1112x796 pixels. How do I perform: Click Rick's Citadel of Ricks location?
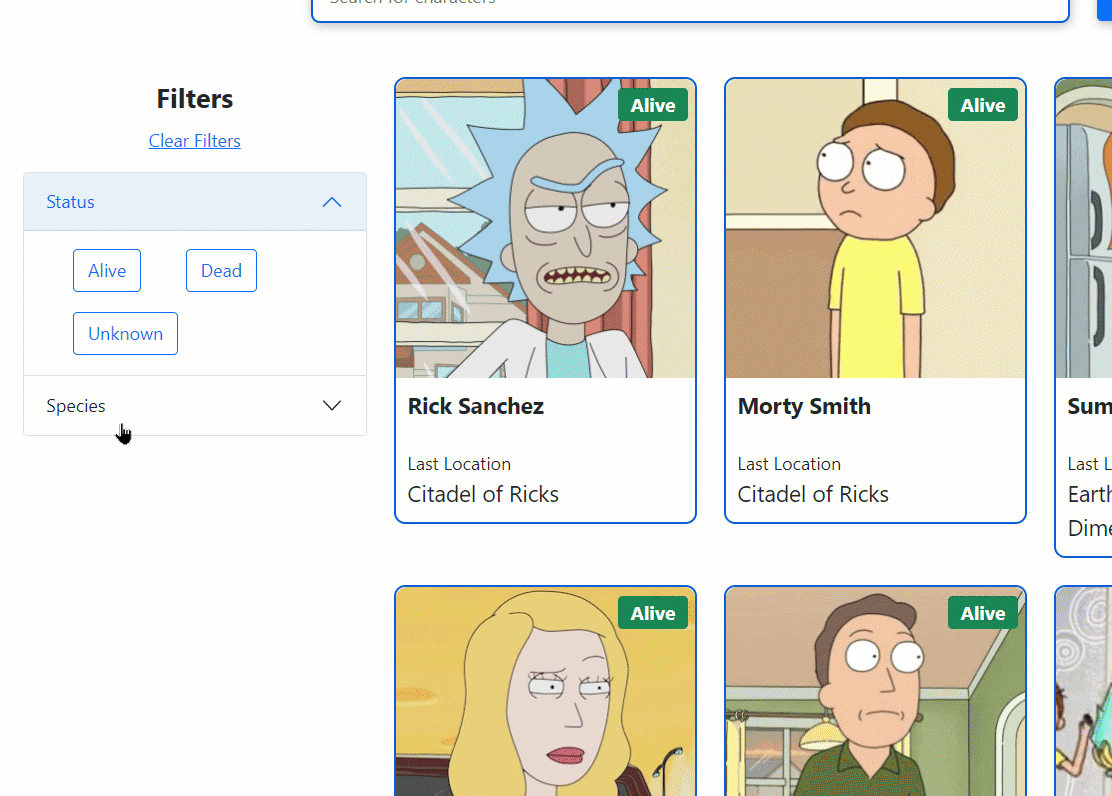click(x=483, y=494)
